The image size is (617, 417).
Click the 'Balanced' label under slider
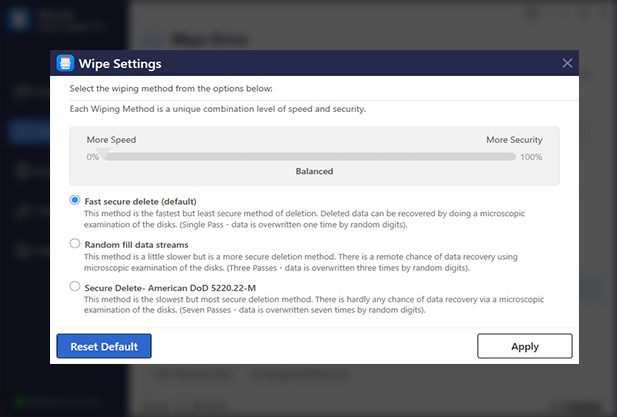pyautogui.click(x=314, y=171)
